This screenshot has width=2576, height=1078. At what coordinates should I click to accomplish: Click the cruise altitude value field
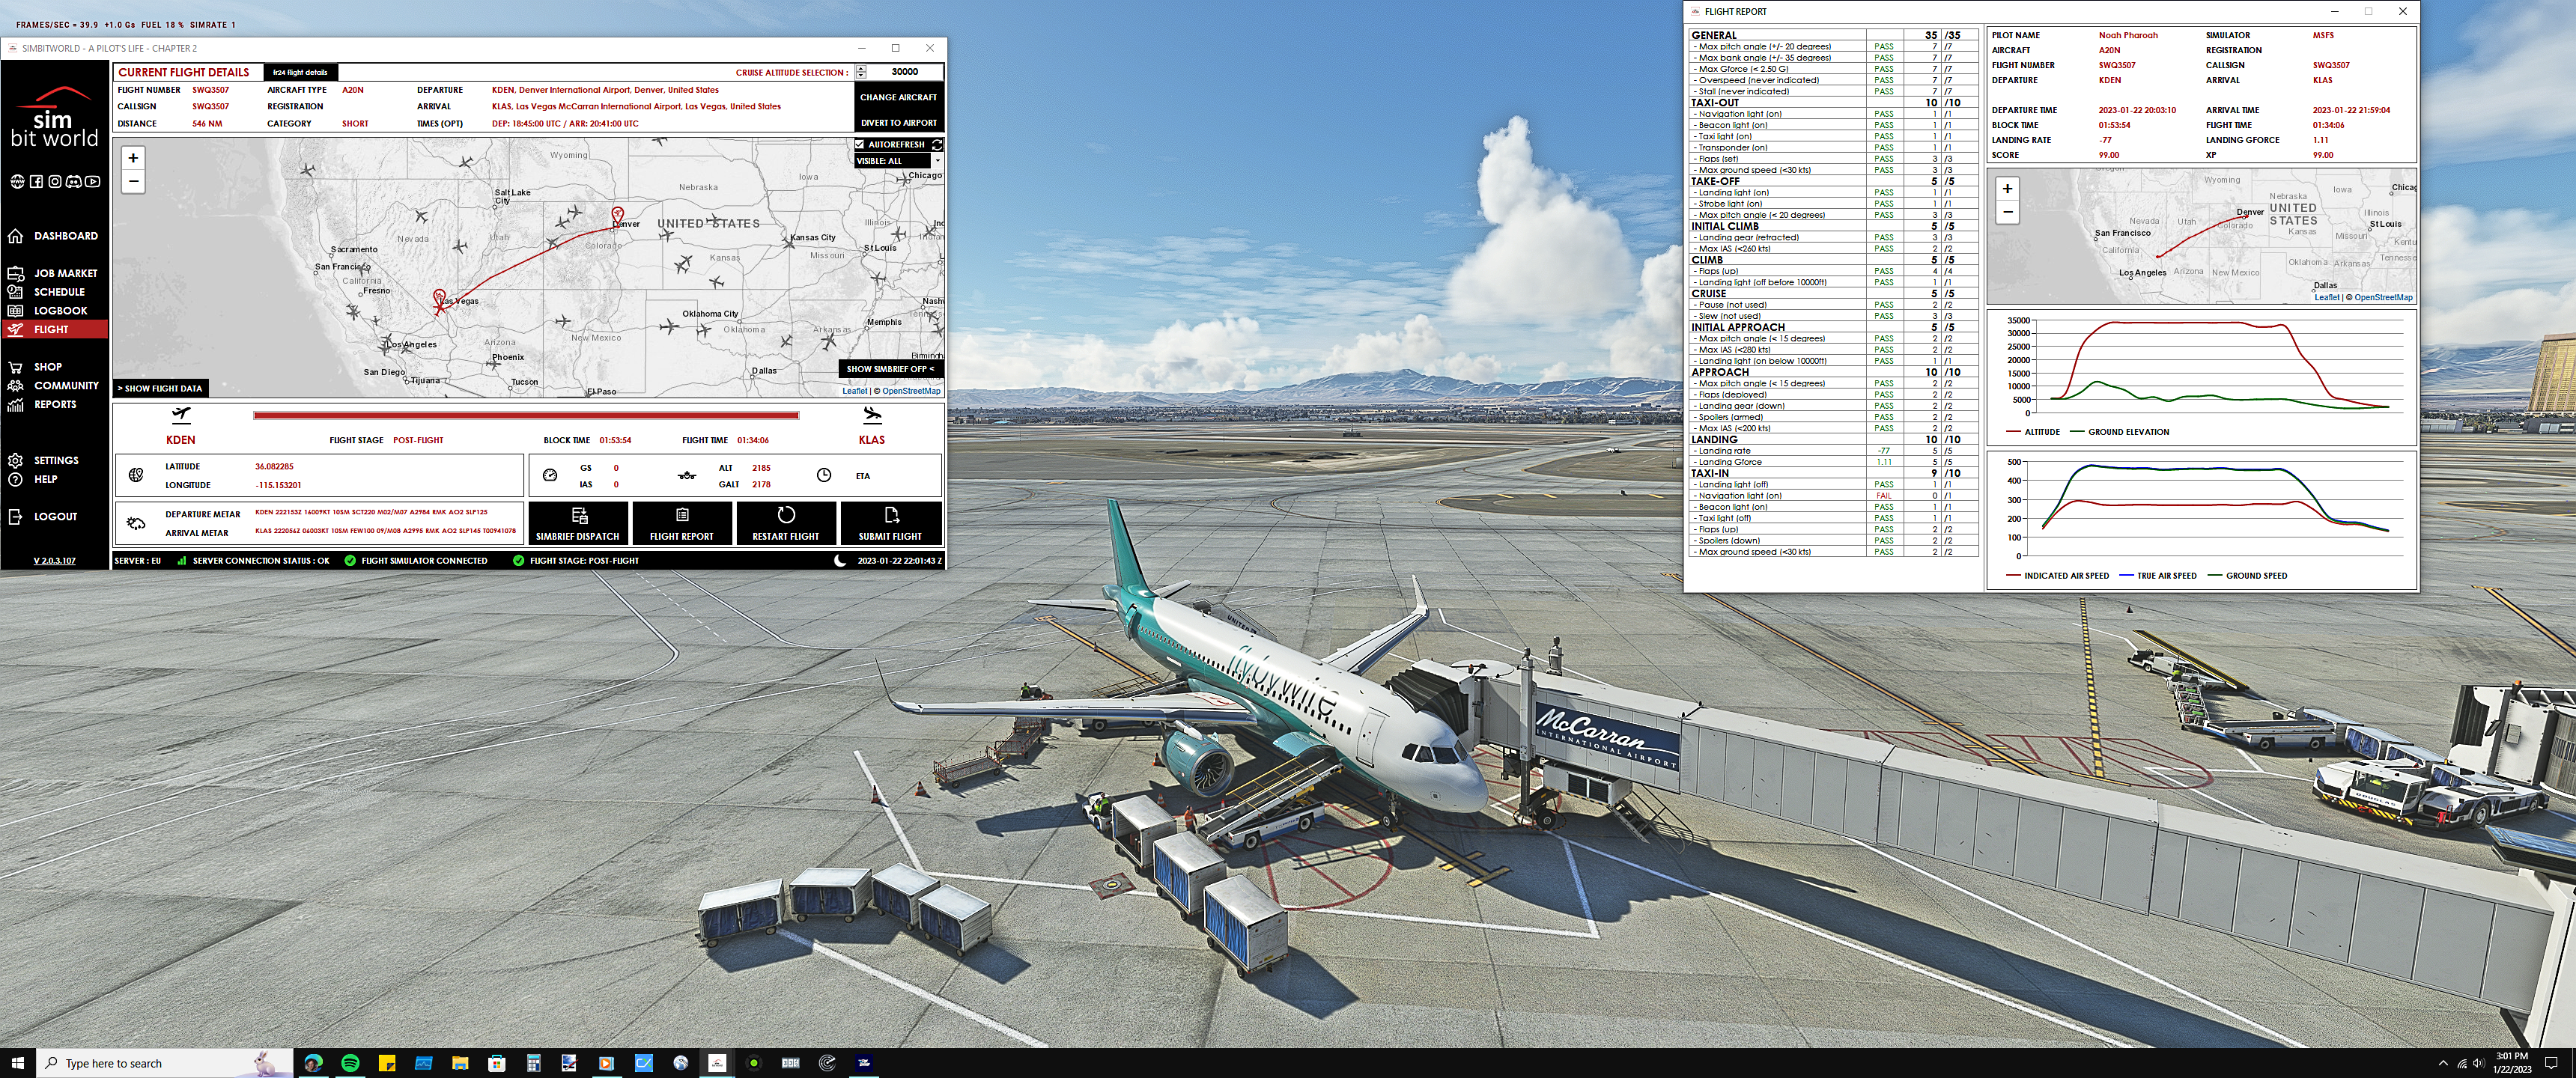coord(905,72)
